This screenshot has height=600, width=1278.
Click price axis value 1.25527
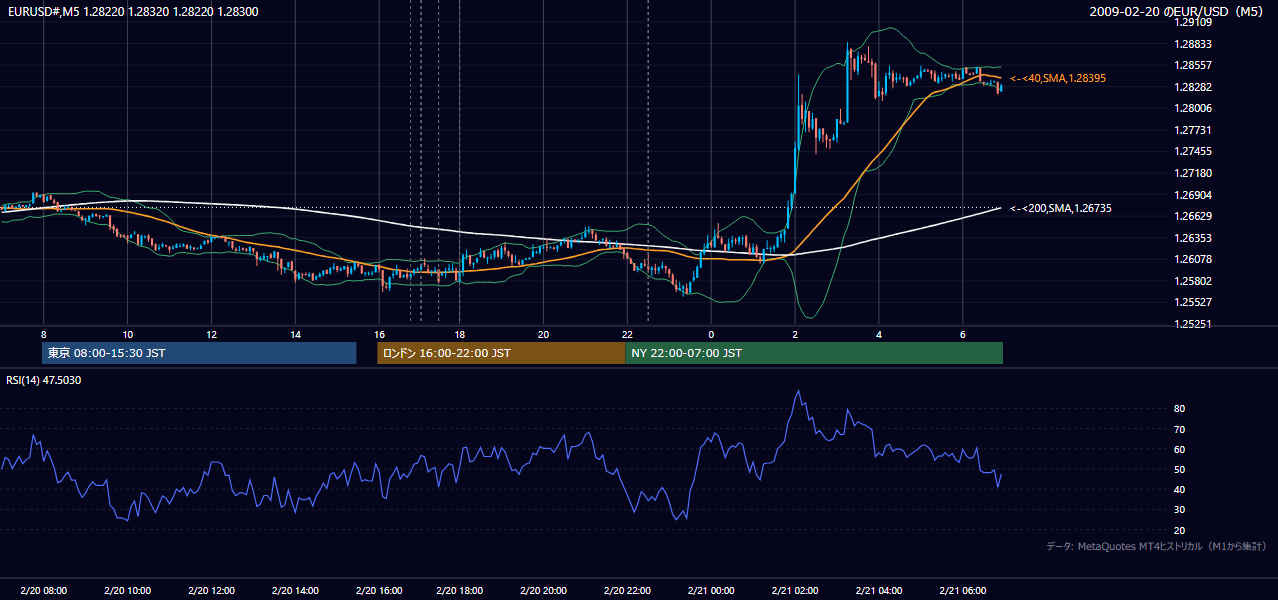pos(1193,302)
